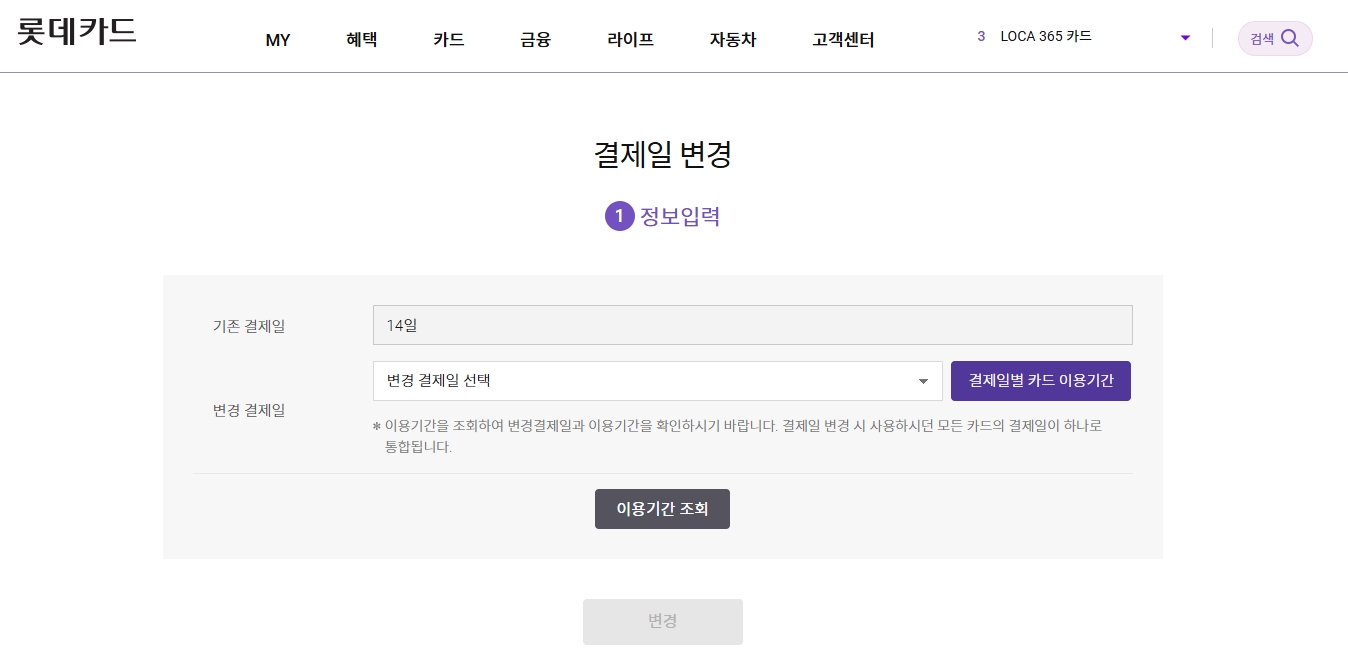Click the 결제일 변경 page heading
The image size is (1348, 671).
tap(663, 155)
